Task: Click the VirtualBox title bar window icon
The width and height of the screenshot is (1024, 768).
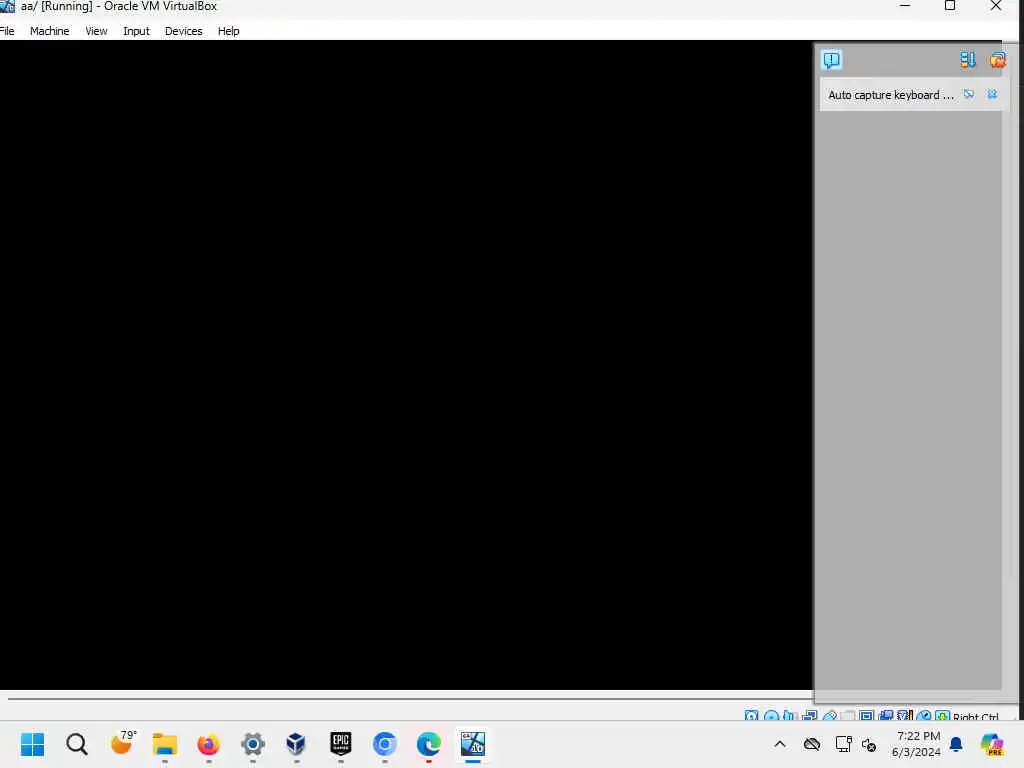Action: pos(7,6)
